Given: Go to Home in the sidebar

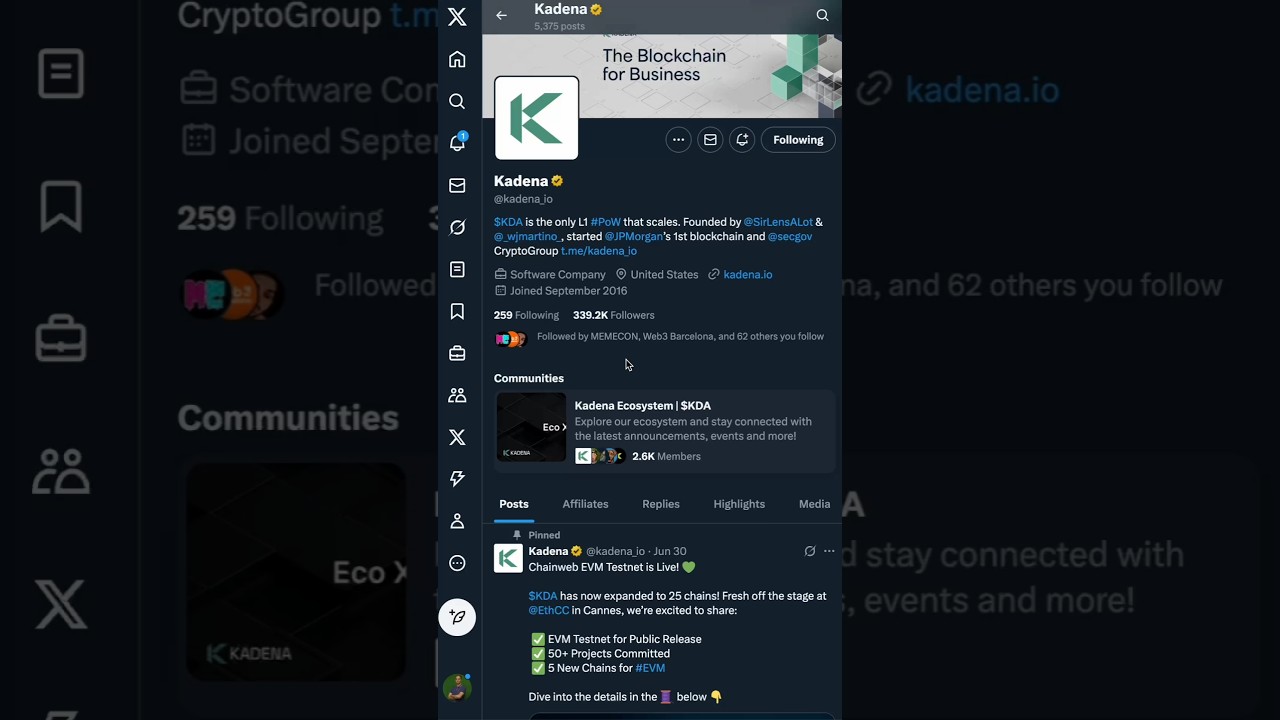Looking at the screenshot, I should tap(457, 60).
